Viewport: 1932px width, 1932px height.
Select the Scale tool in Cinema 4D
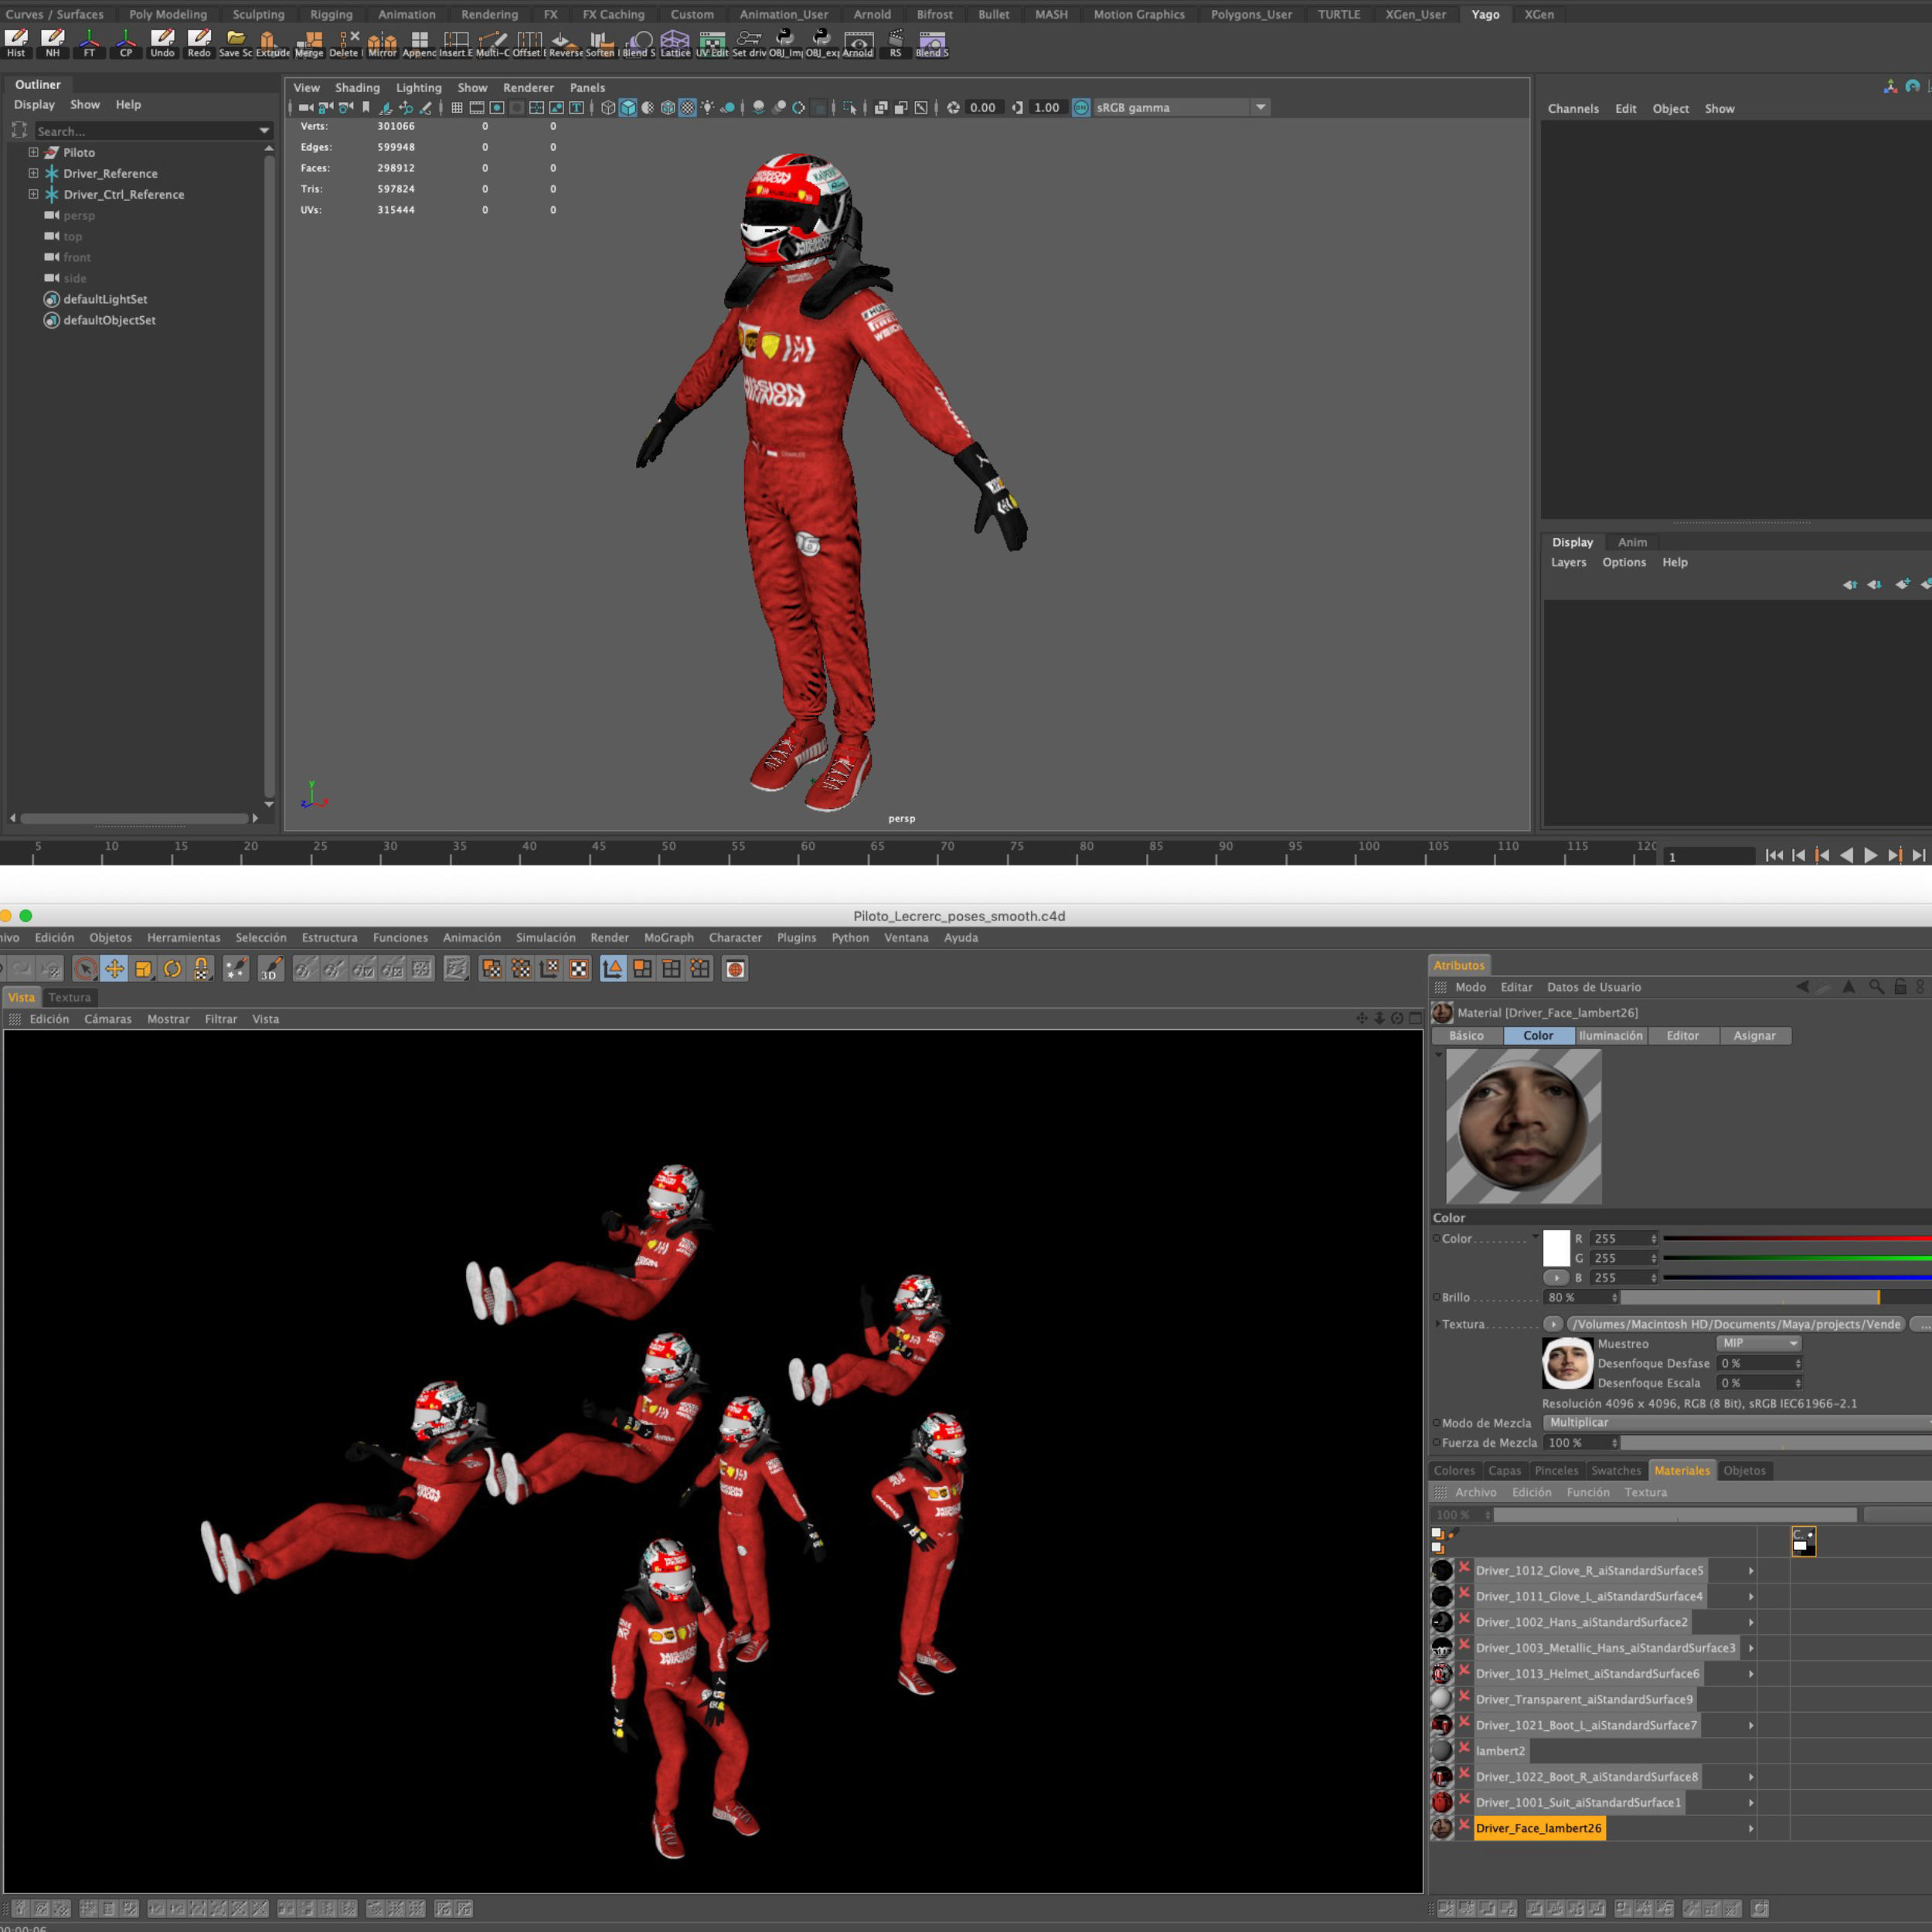[143, 969]
